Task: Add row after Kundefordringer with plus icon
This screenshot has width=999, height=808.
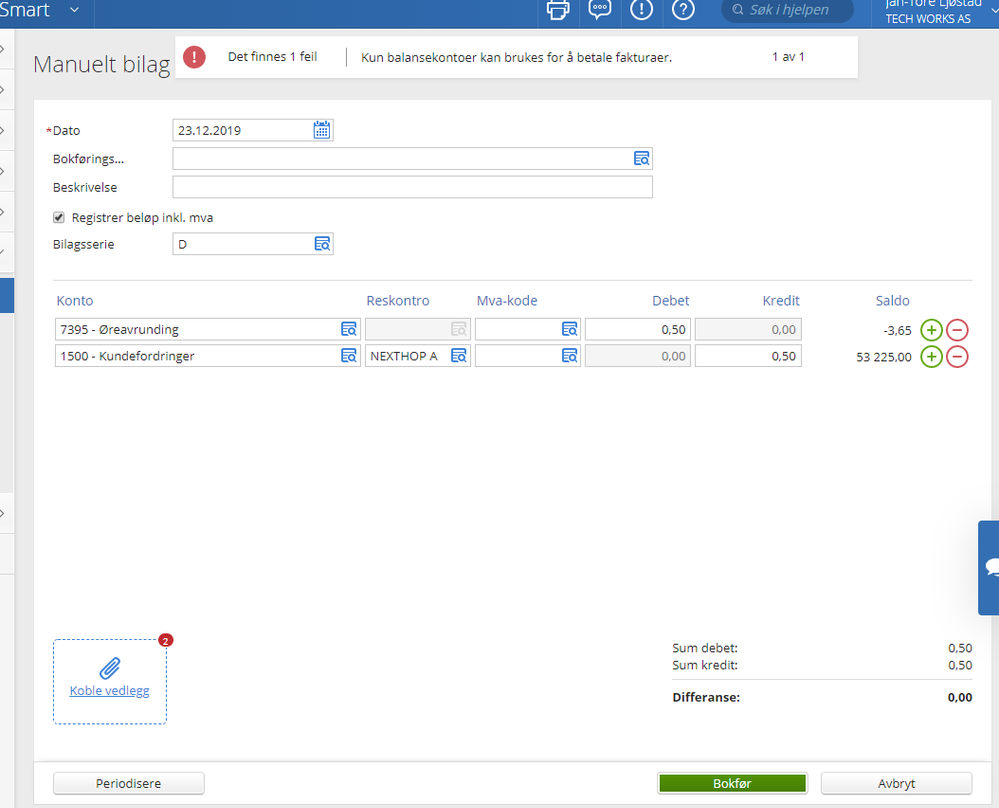Action: [931, 357]
